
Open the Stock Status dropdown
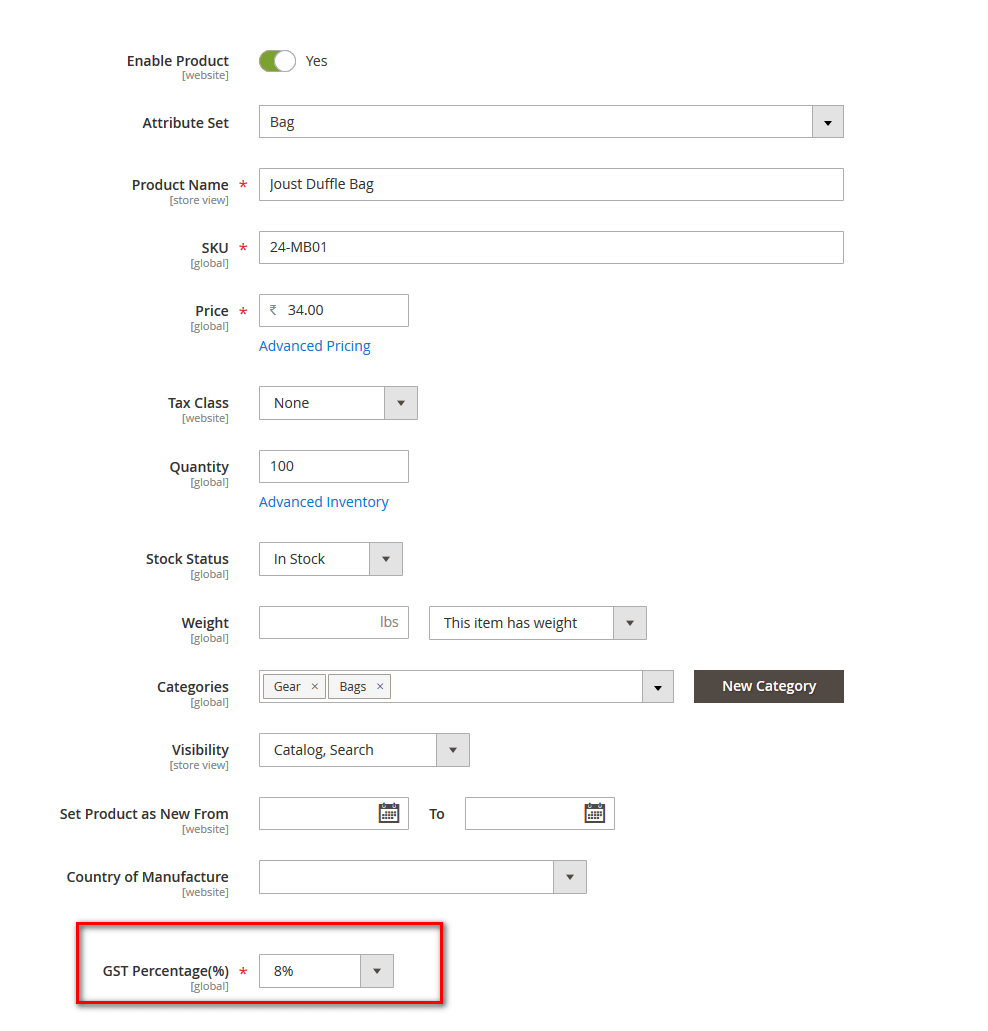331,559
